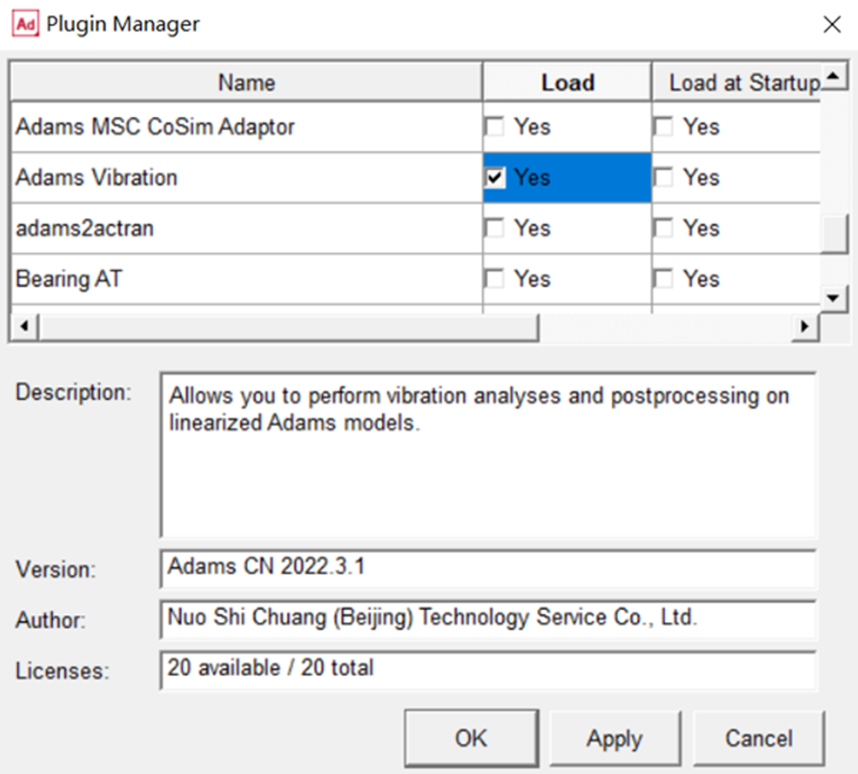Uncheck Load for Adams Vibration
Screen dimensions: 858x774
point(495,178)
